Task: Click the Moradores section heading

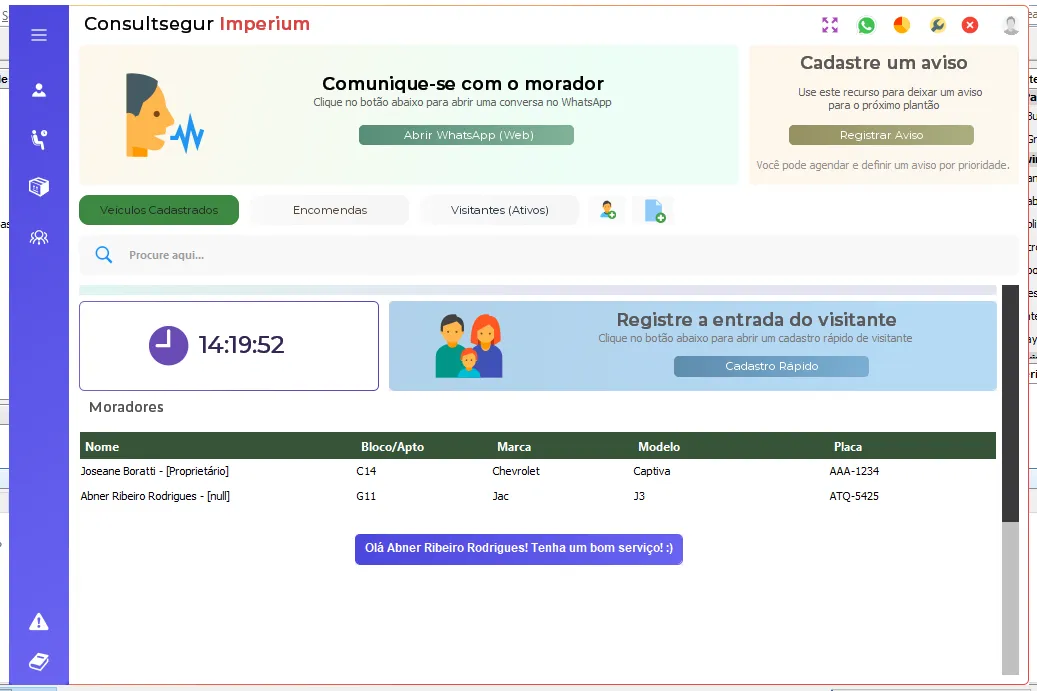Action: pos(126,407)
